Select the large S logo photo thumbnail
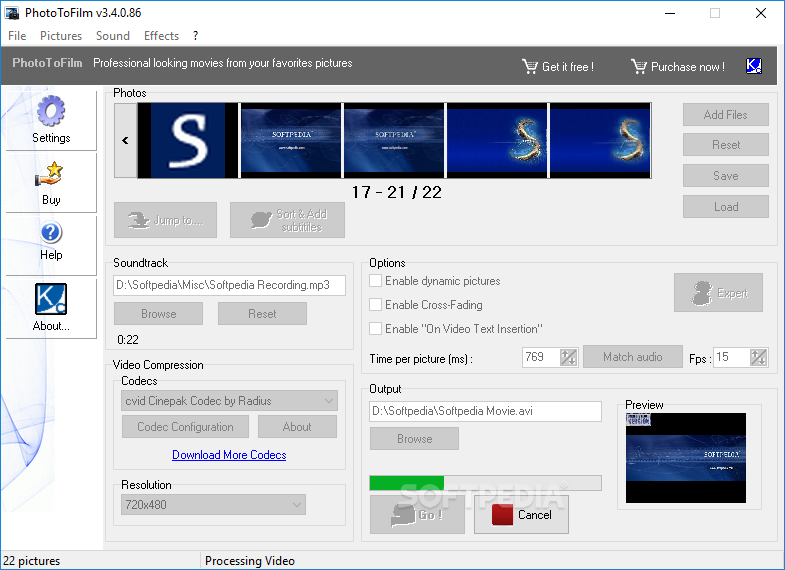This screenshot has height=570, width=785. (x=188, y=141)
